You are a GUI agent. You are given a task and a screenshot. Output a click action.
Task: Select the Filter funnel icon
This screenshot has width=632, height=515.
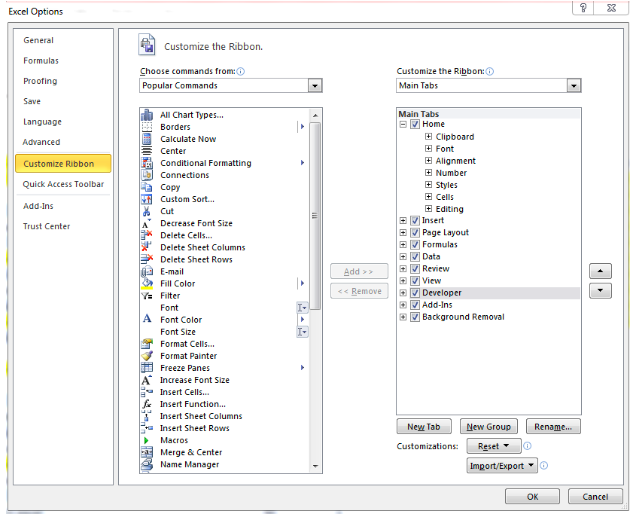[147, 296]
